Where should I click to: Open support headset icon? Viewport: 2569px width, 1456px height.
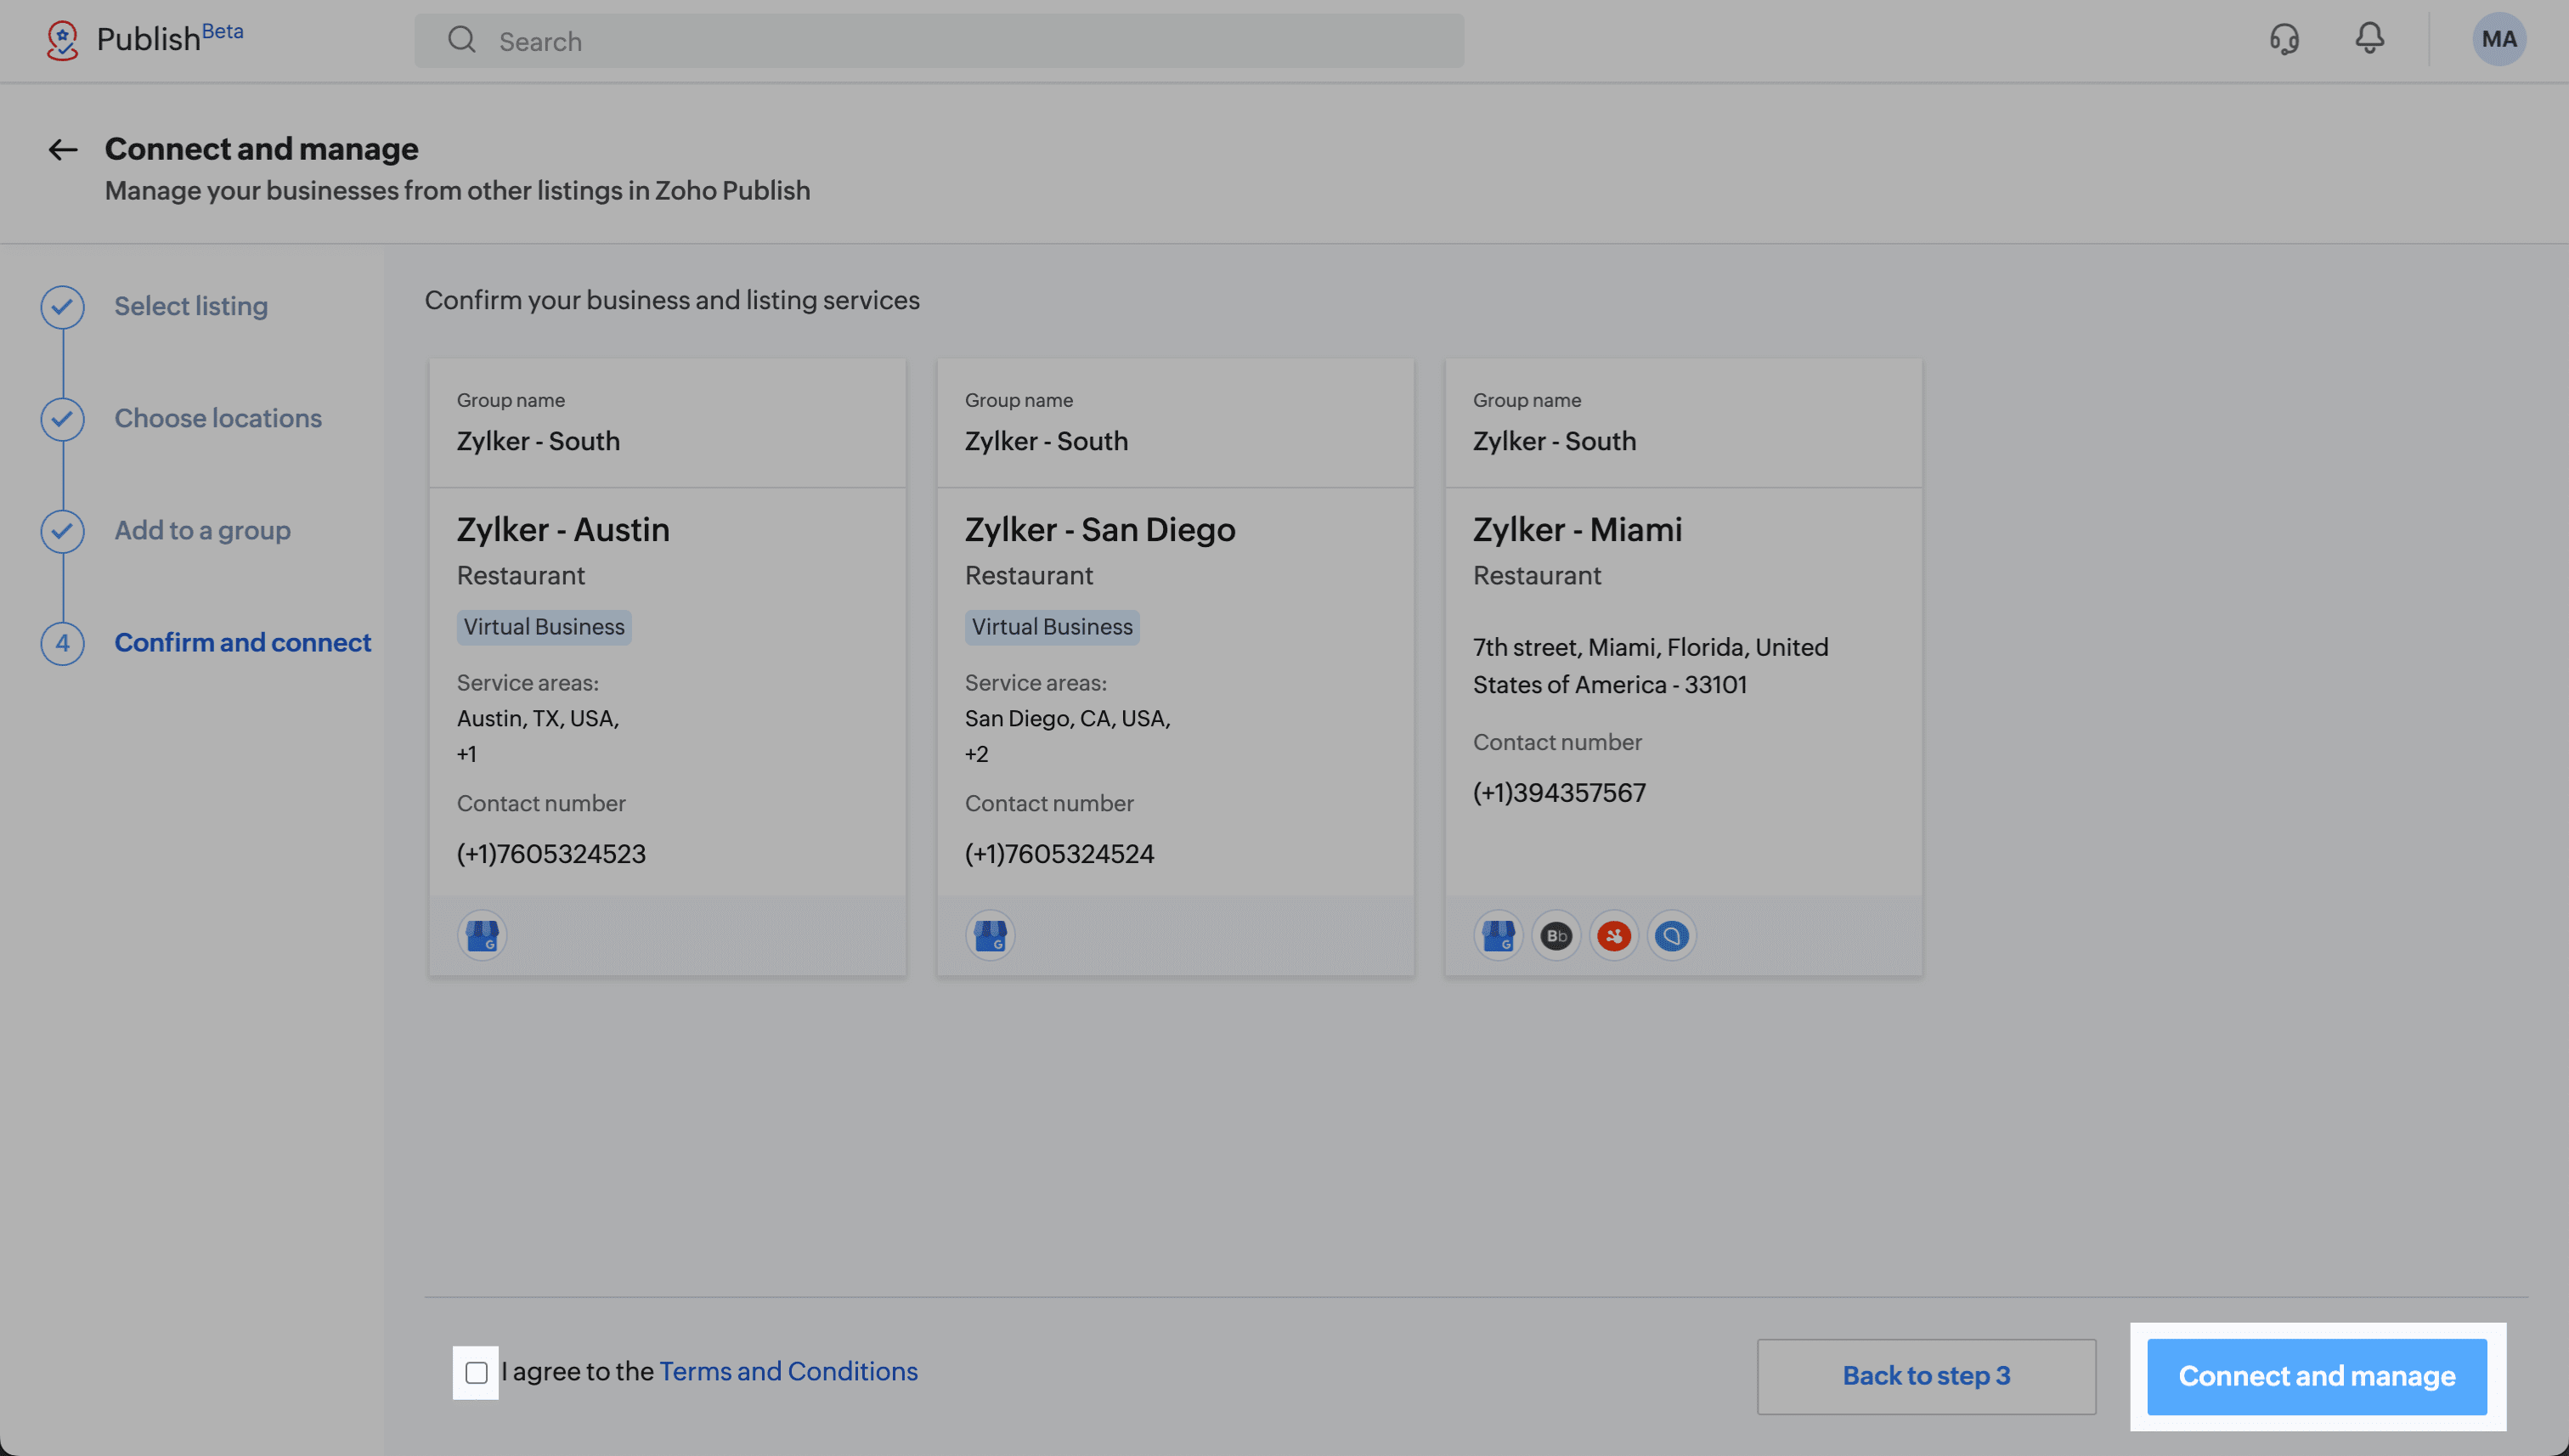(x=2284, y=39)
